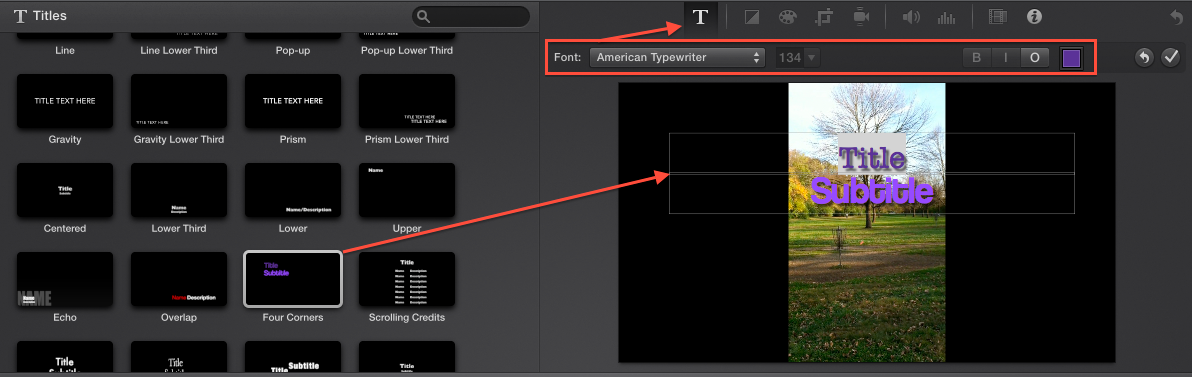Image resolution: width=1192 pixels, height=377 pixels.
Task: Select the Echo title thumbnail
Action: click(x=65, y=279)
